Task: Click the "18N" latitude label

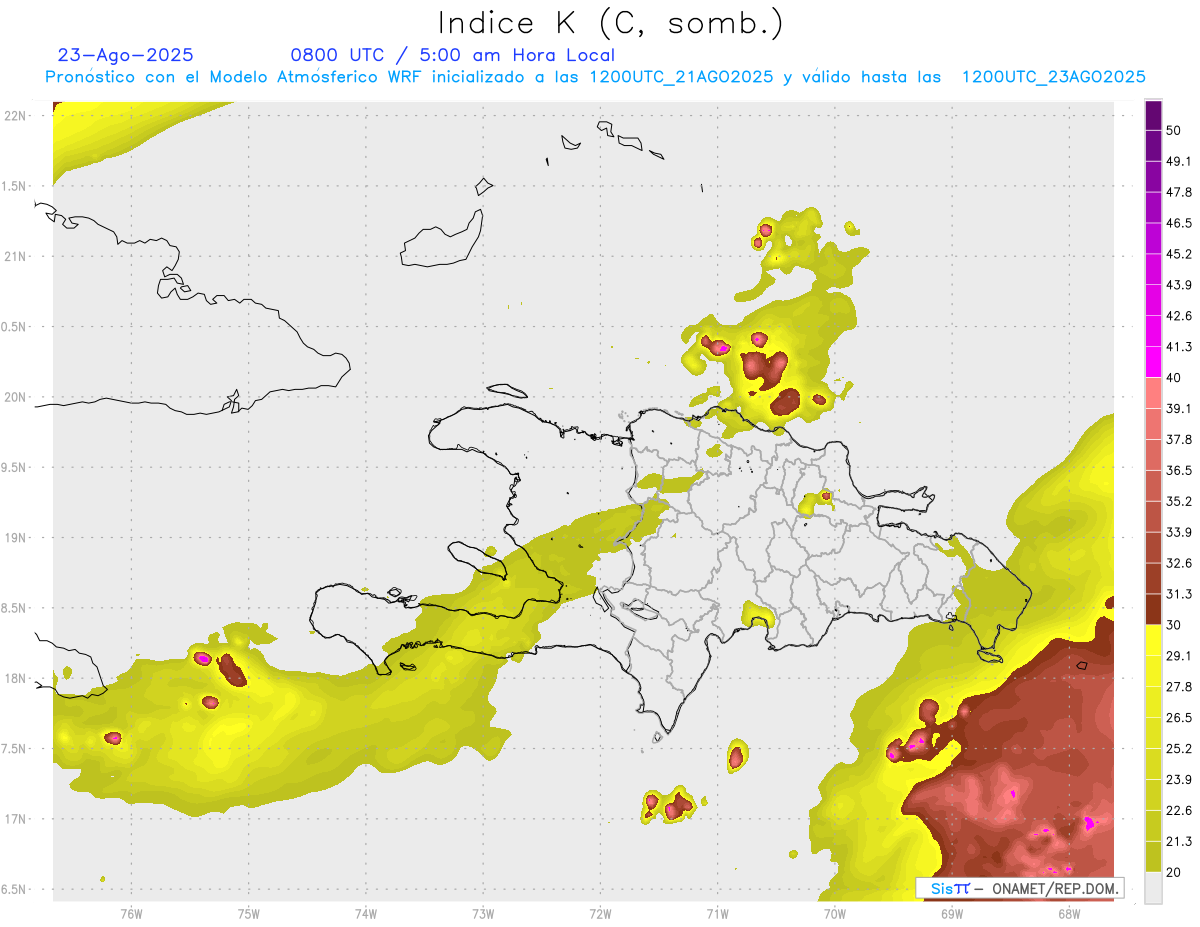Action: [16, 678]
